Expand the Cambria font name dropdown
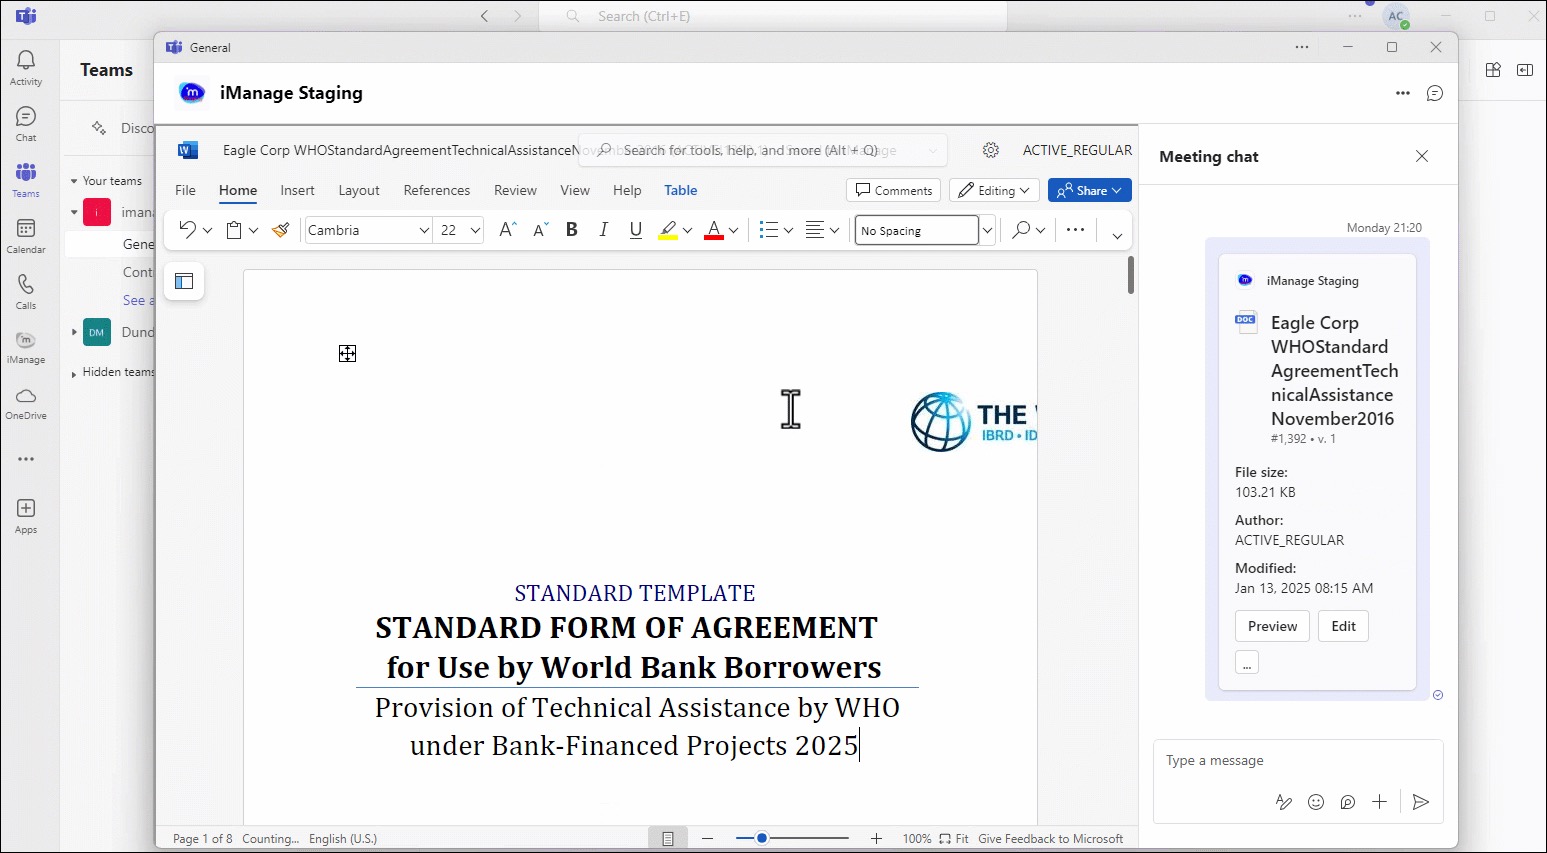 tap(424, 231)
